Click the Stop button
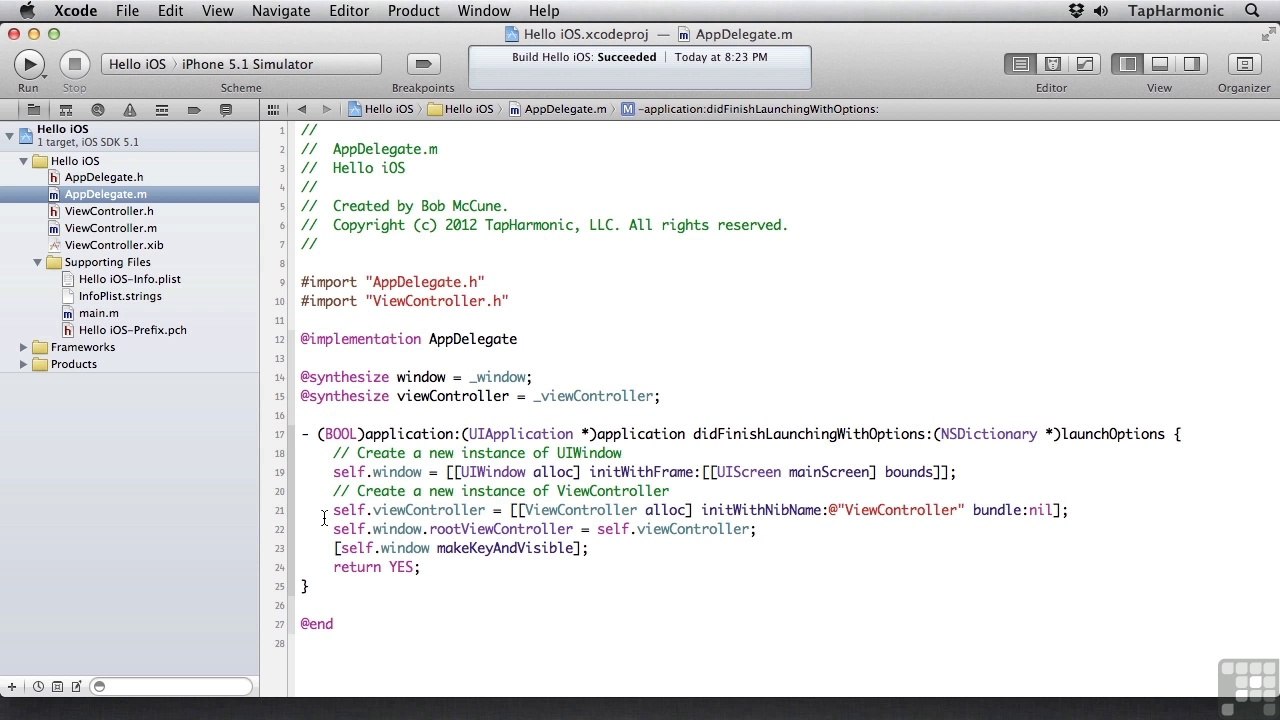The height and width of the screenshot is (720, 1280). (74, 64)
